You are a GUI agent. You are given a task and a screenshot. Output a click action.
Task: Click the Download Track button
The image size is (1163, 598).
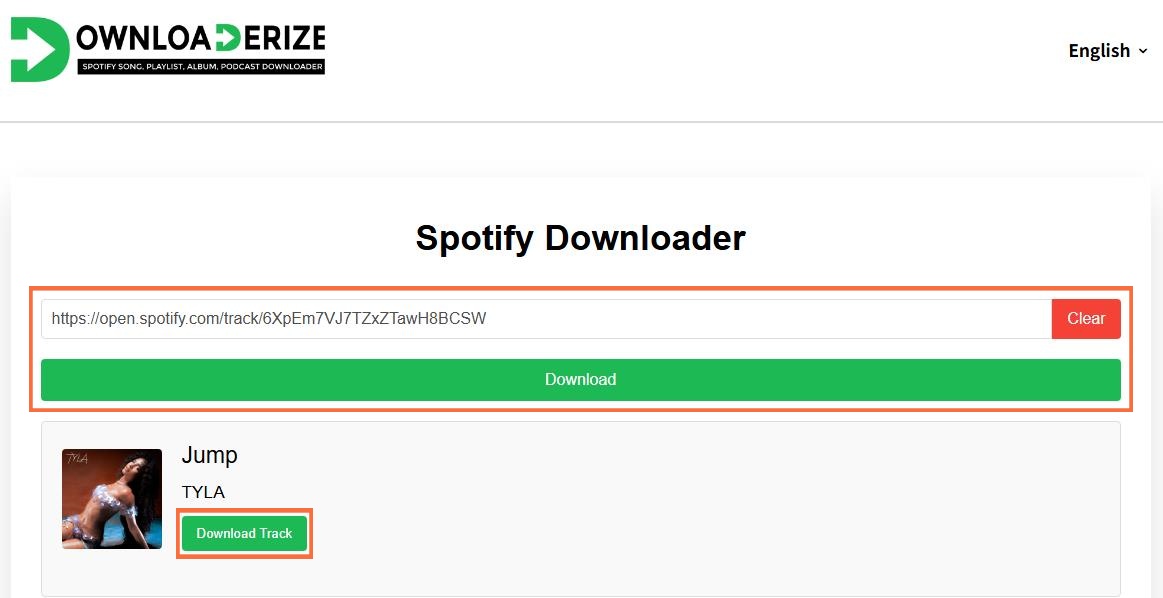click(244, 534)
